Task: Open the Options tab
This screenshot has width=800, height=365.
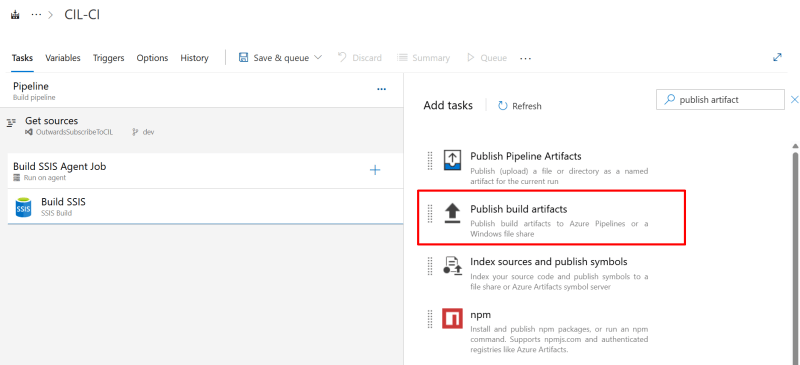Action: tap(152, 58)
